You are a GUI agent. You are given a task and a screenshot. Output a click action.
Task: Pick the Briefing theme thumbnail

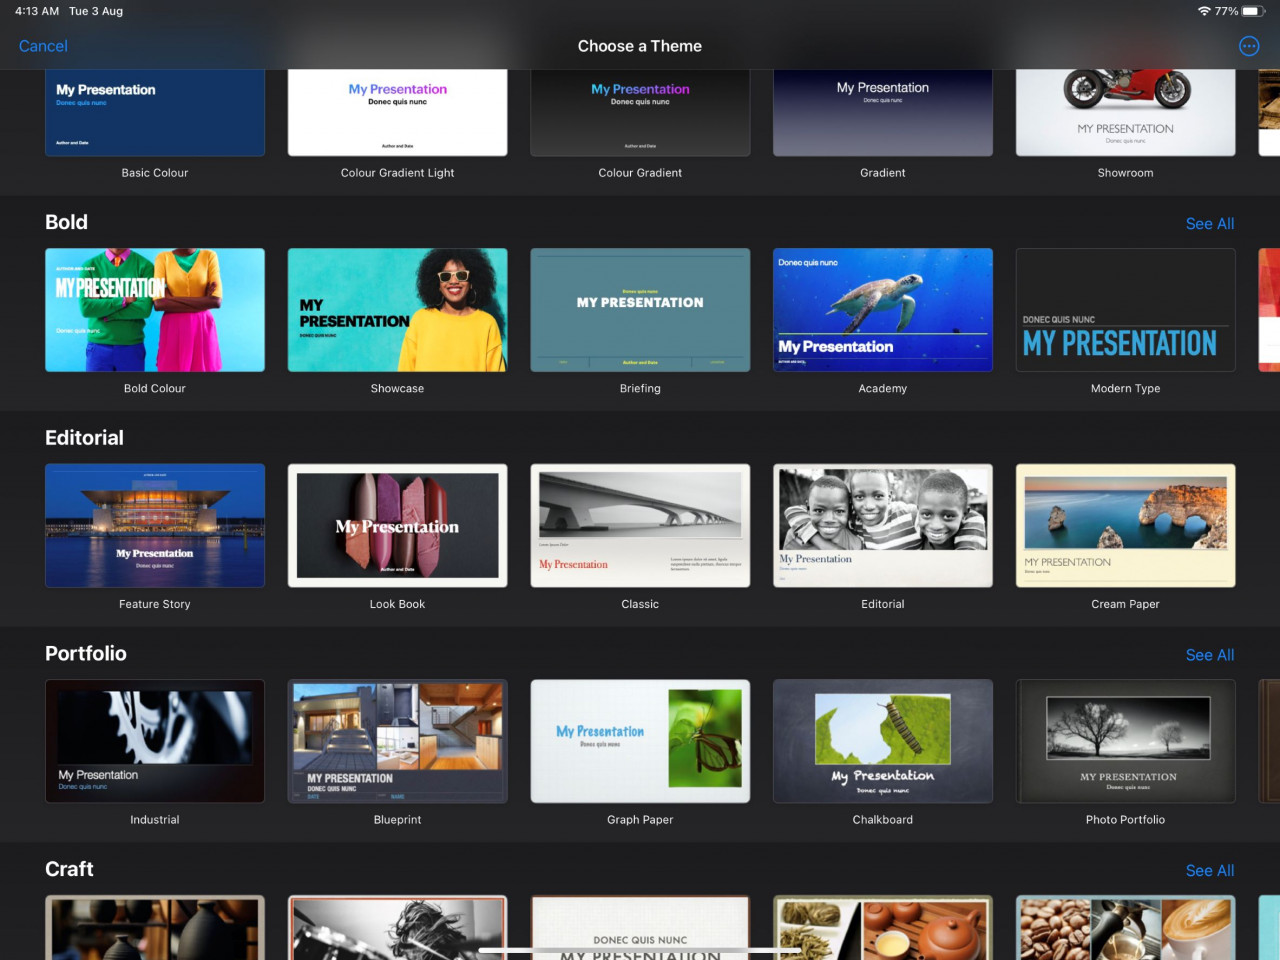coord(640,310)
